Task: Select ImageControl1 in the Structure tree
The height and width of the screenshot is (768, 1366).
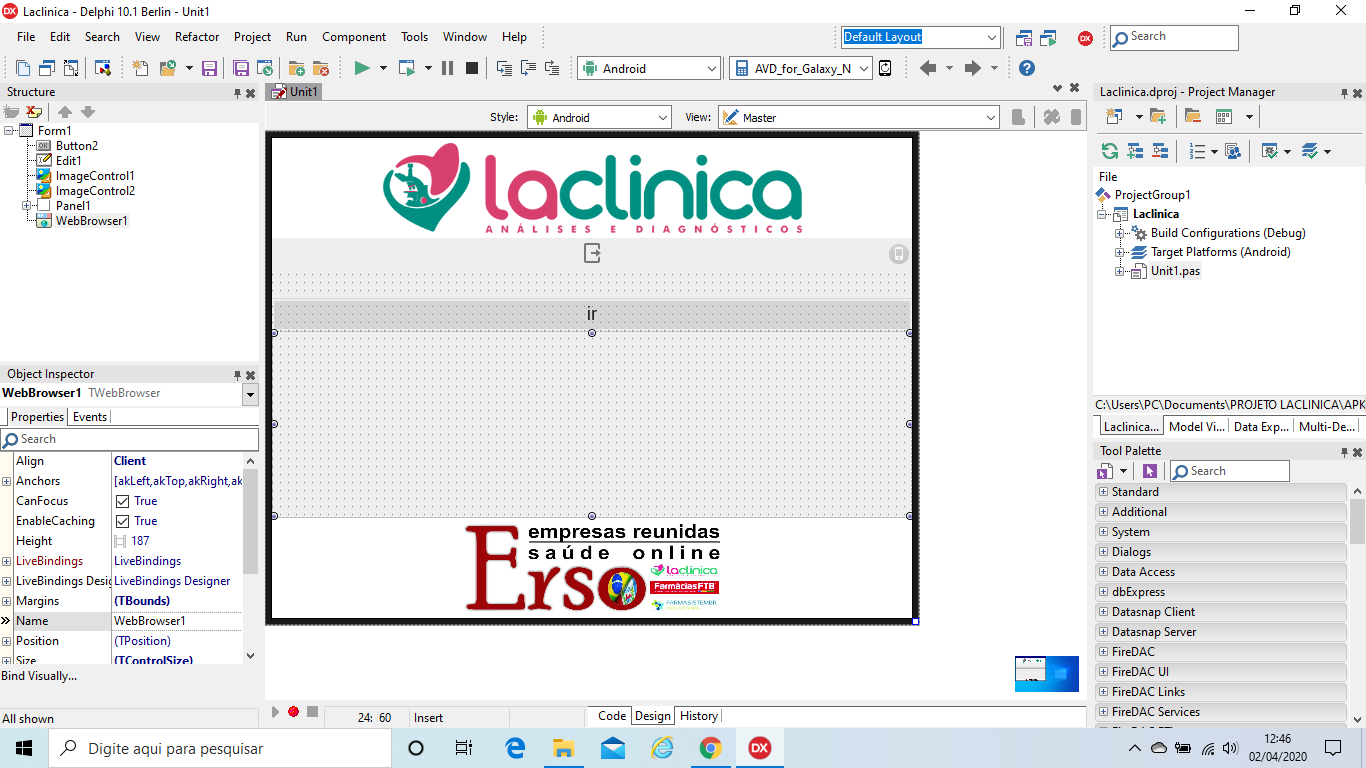Action: 95,176
